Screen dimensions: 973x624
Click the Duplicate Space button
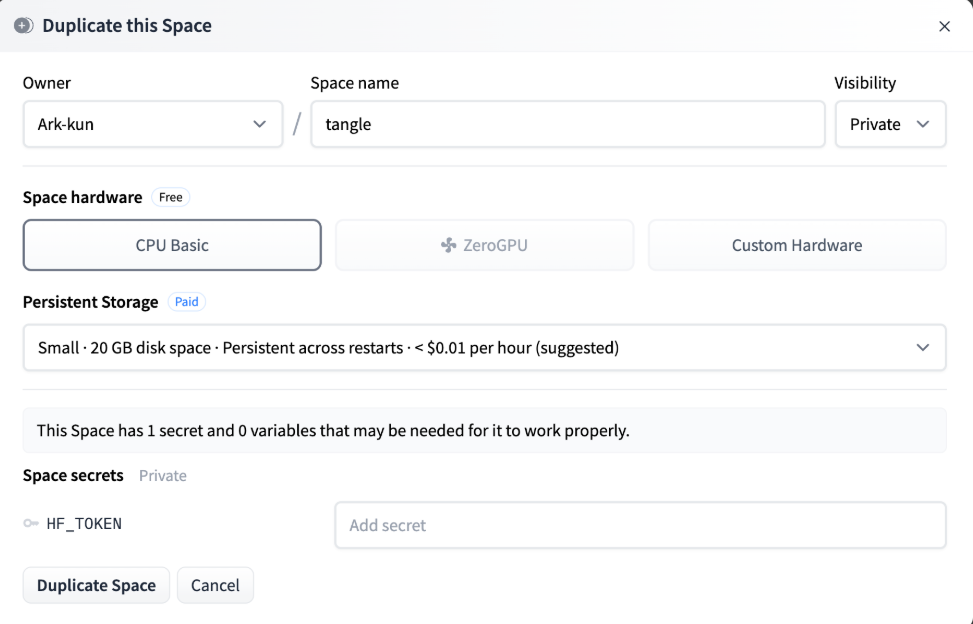coord(96,585)
